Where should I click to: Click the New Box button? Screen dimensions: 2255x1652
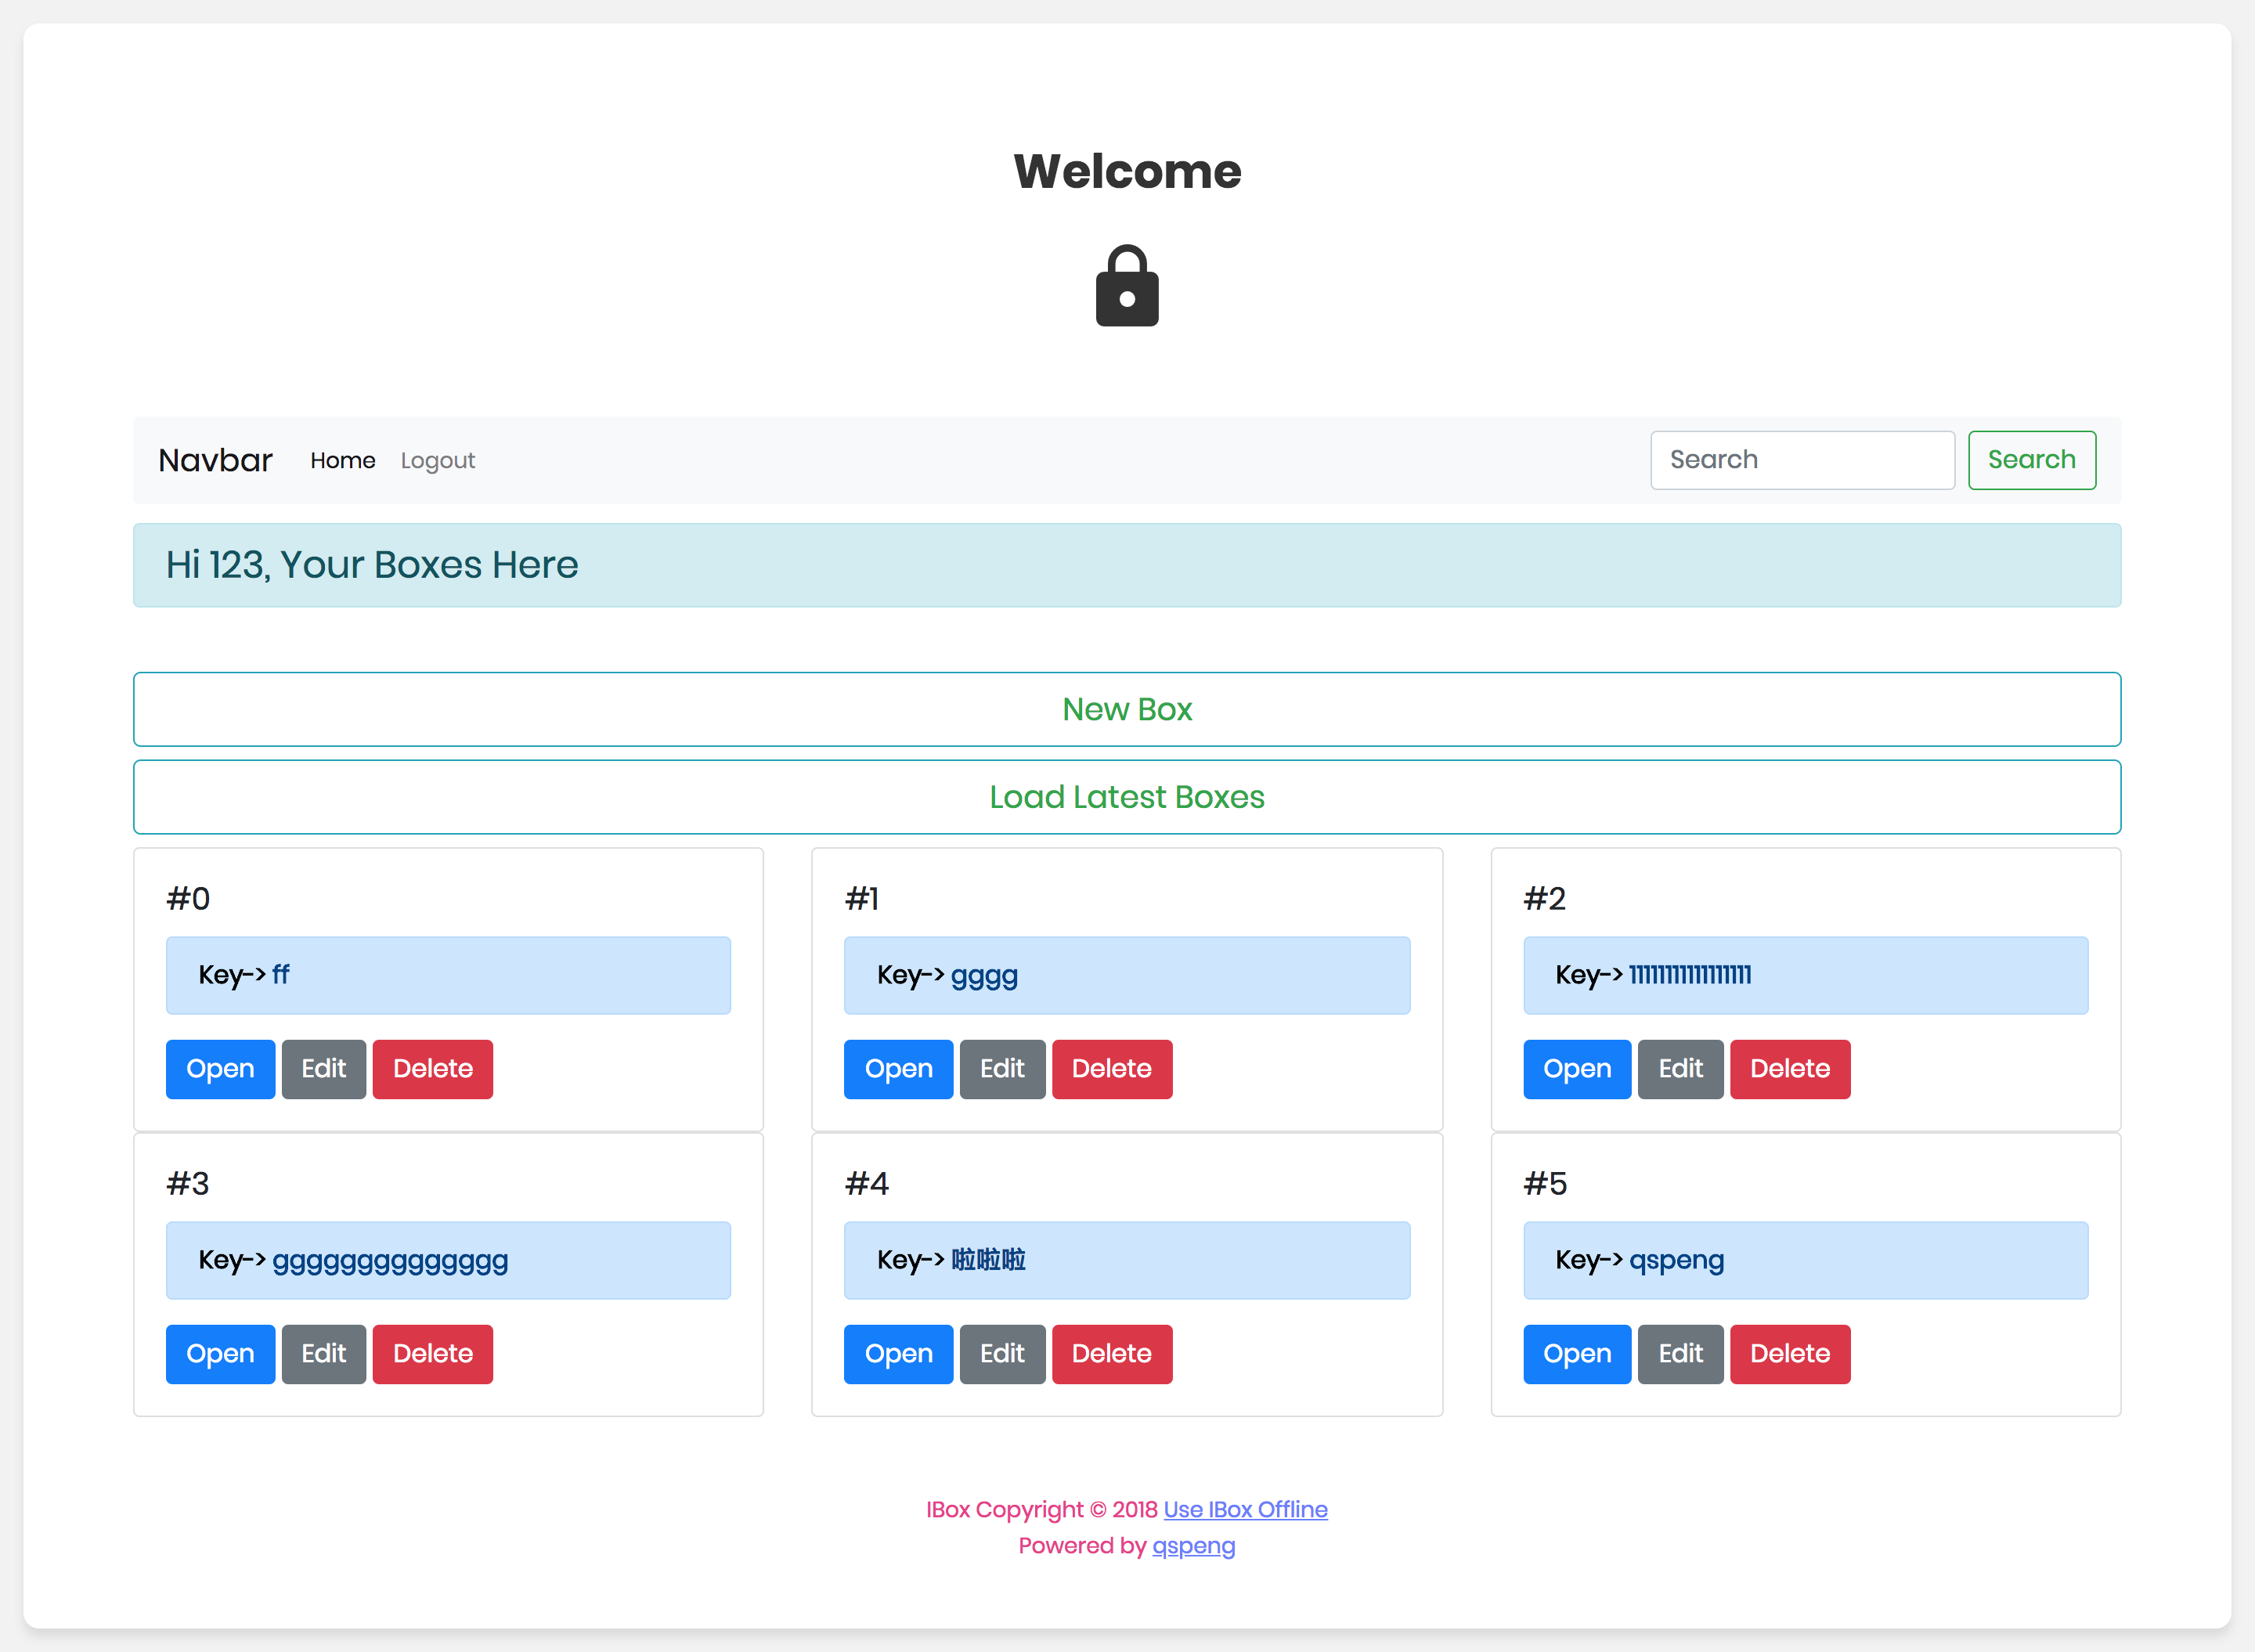(1127, 709)
